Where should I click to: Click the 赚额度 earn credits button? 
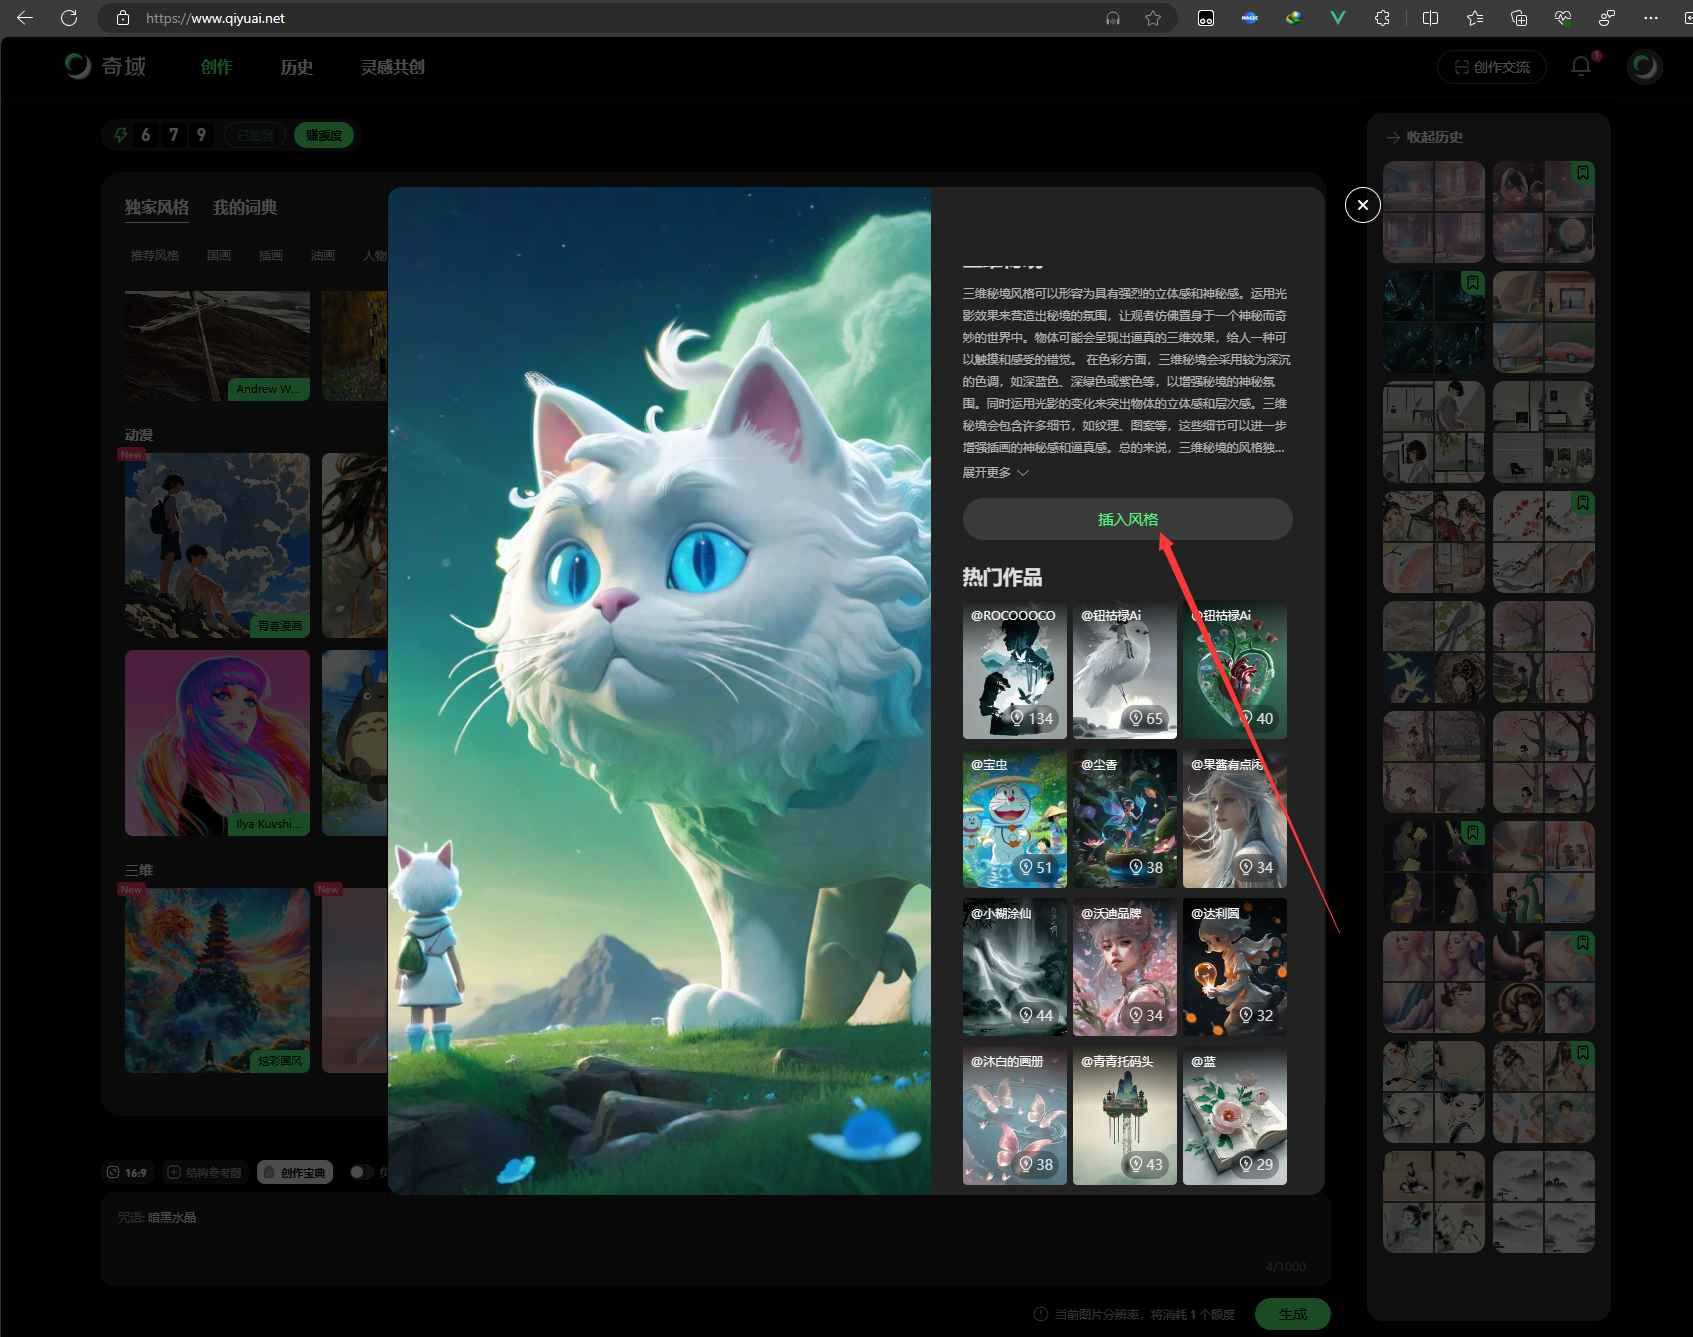(324, 135)
